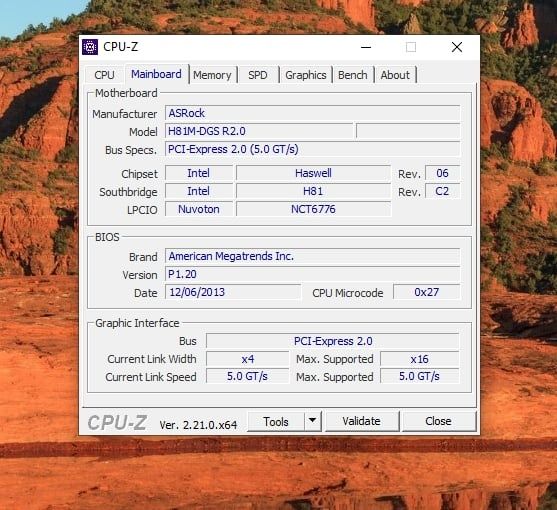Click the Validate button
The width and height of the screenshot is (557, 510).
pyautogui.click(x=362, y=421)
